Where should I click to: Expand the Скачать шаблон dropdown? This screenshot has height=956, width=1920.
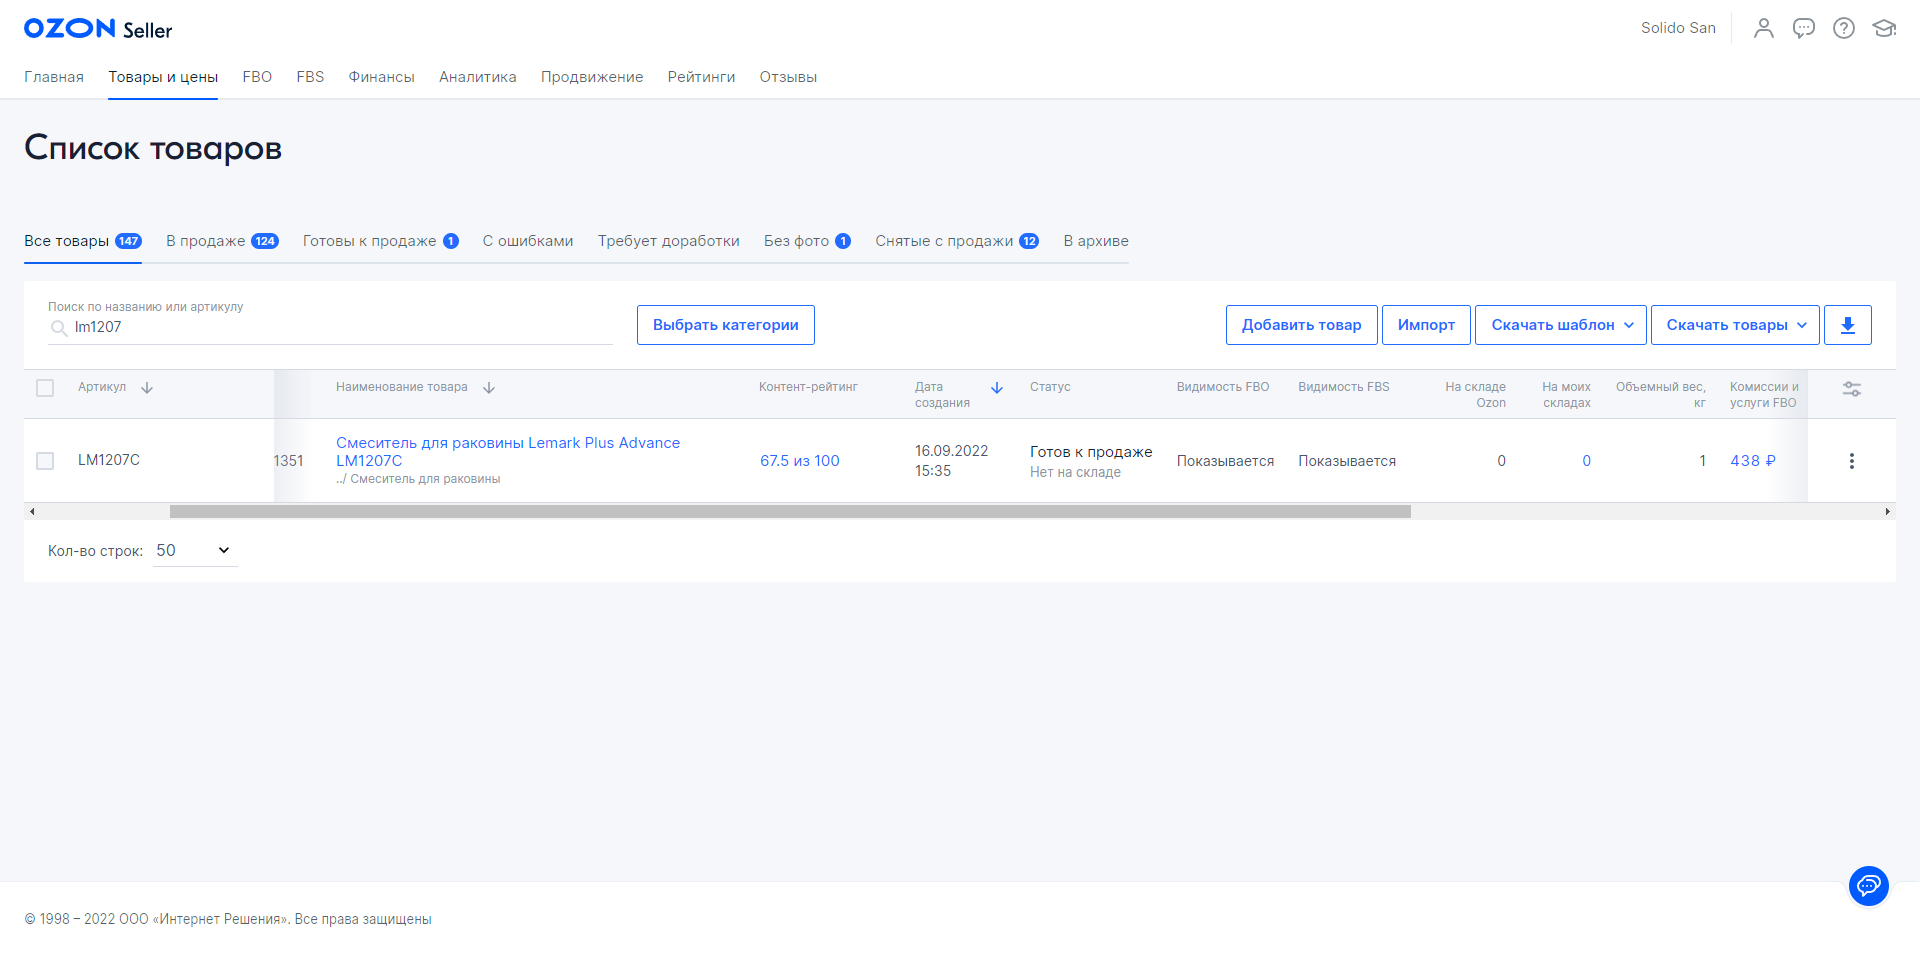[x=1560, y=325]
